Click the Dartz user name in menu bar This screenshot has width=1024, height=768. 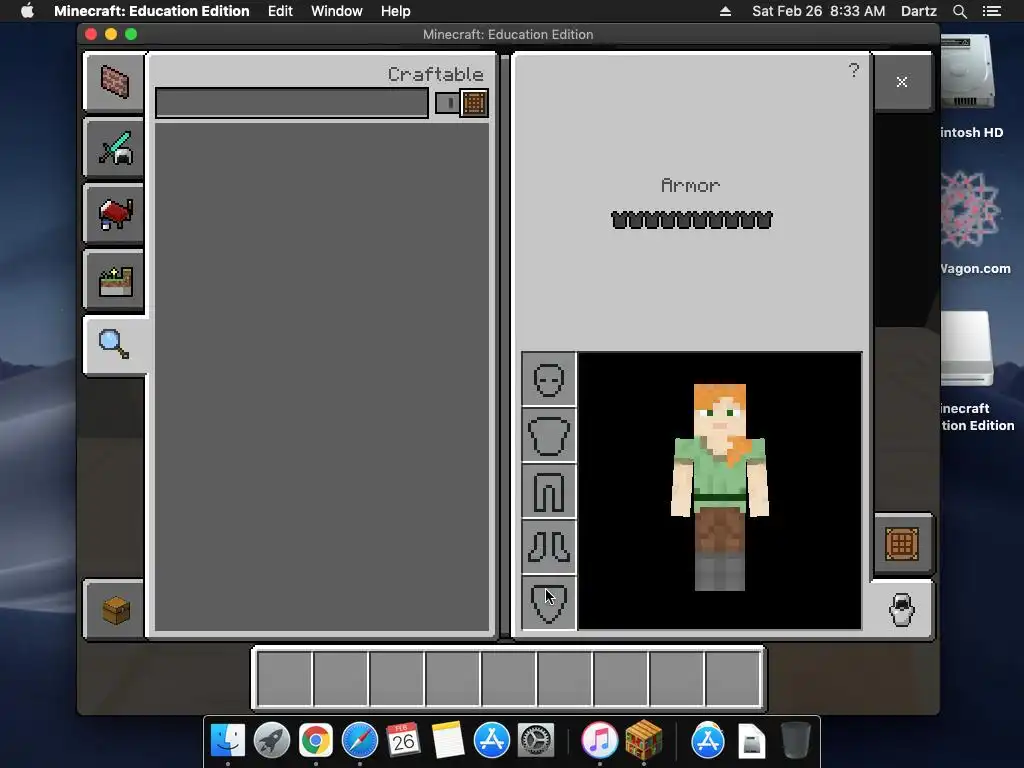[918, 11]
